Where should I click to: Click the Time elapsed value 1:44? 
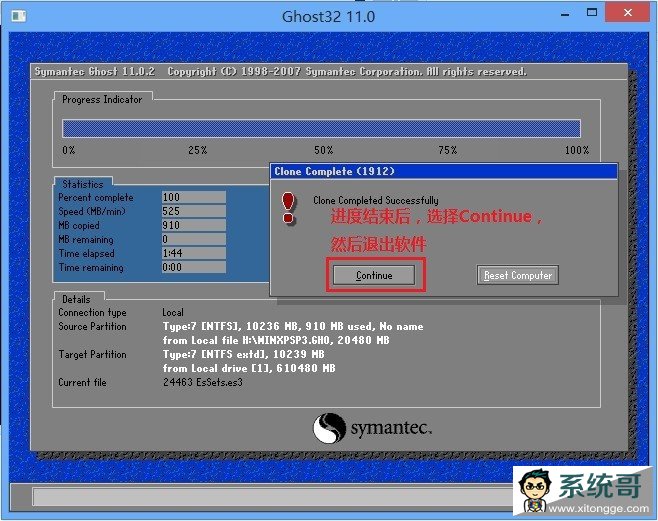(194, 253)
